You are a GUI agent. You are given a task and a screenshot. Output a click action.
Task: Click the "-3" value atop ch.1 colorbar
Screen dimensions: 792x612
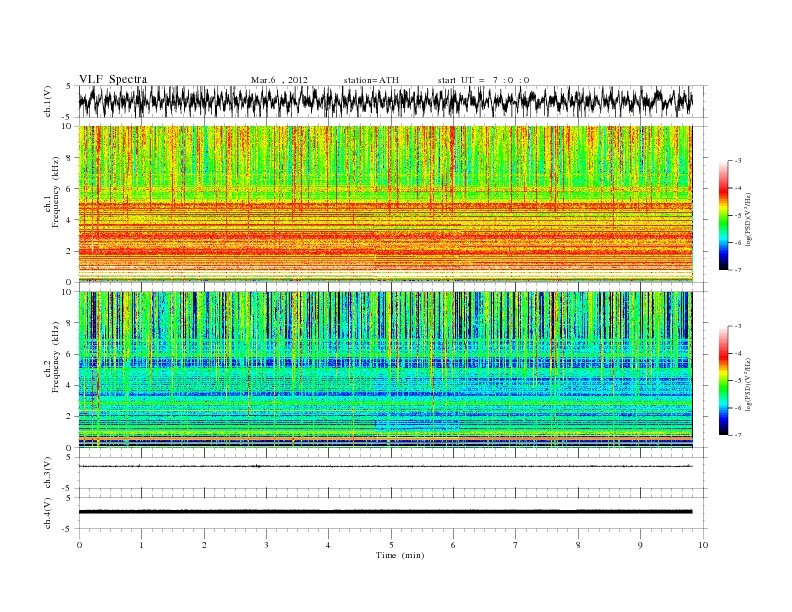tap(738, 161)
